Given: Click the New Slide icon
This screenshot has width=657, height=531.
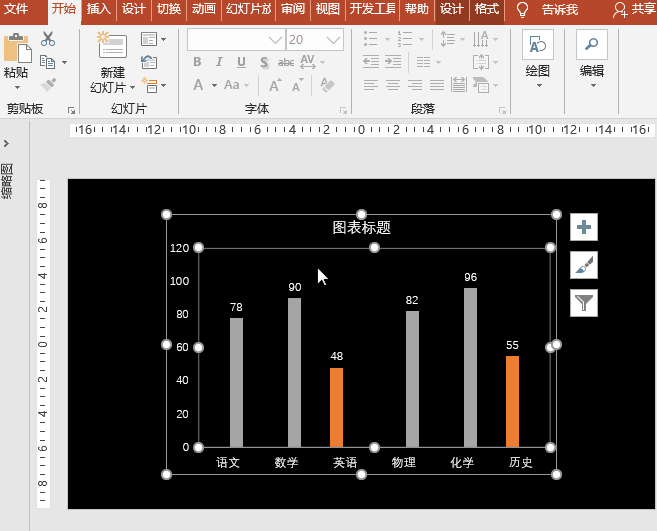Looking at the screenshot, I should [x=111, y=45].
